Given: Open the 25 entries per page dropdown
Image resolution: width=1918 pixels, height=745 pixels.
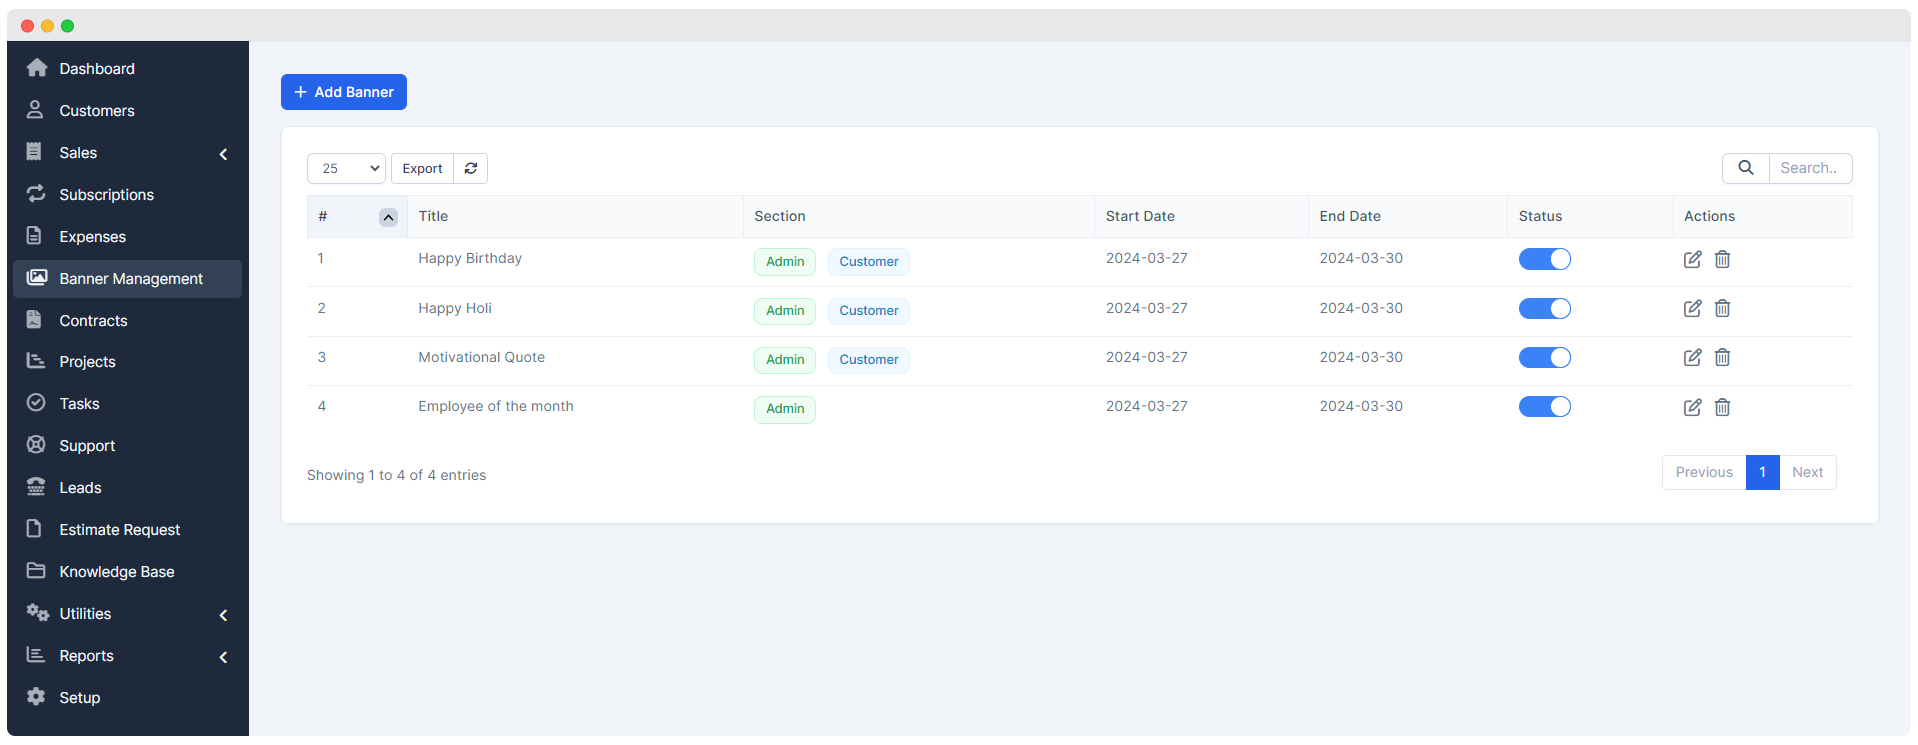Looking at the screenshot, I should coord(346,168).
